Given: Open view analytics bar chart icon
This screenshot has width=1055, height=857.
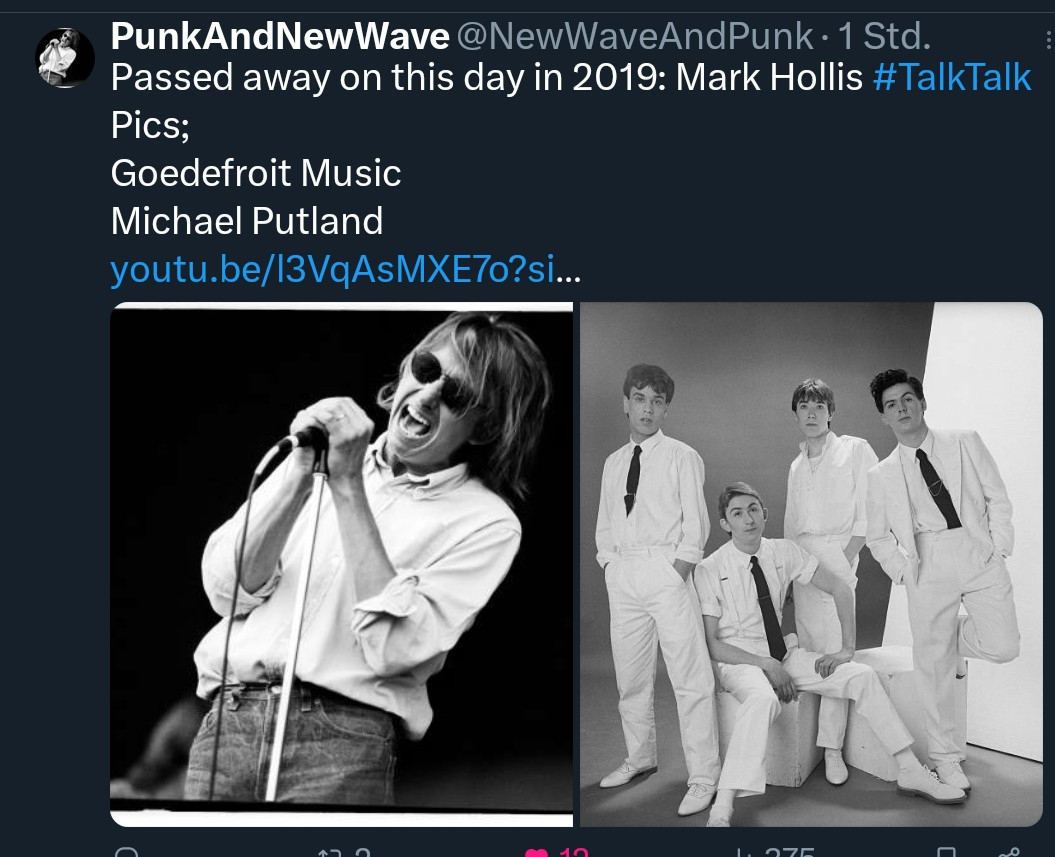Looking at the screenshot, I should tap(744, 853).
